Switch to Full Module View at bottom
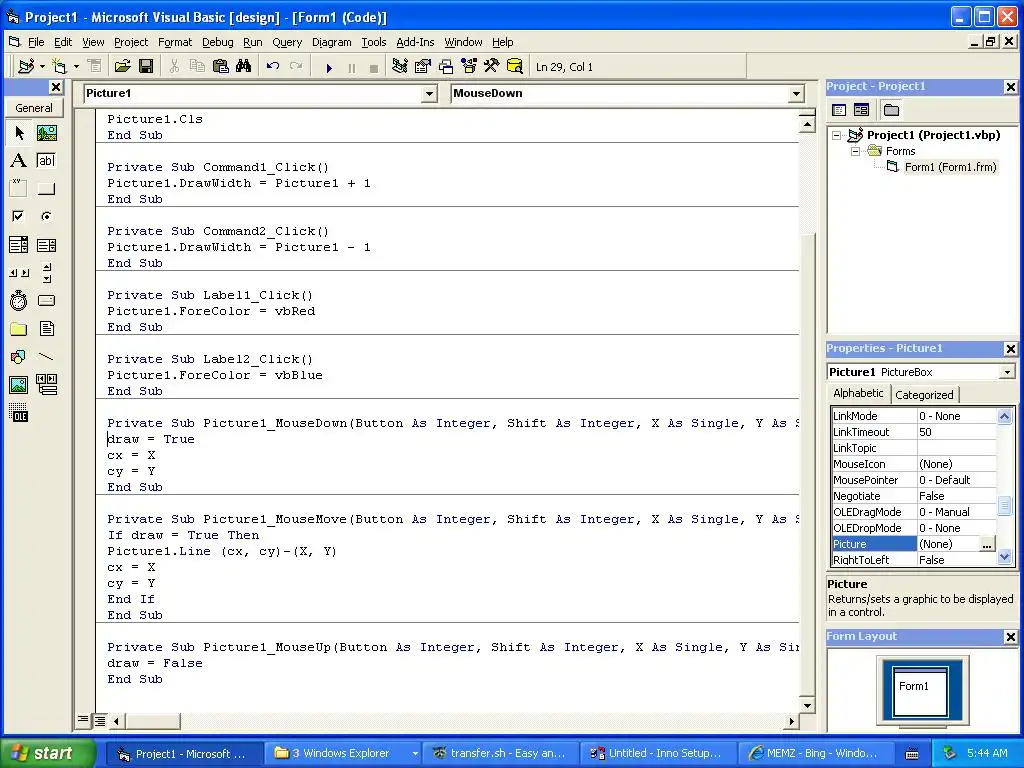1024x768 pixels. [x=99, y=721]
